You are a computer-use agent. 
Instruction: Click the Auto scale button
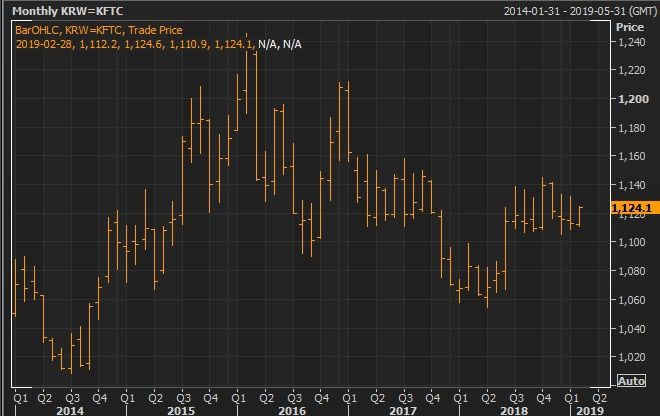[631, 381]
